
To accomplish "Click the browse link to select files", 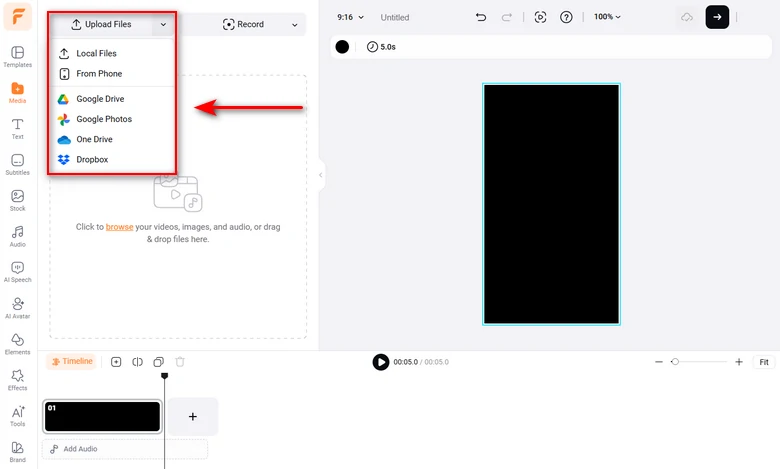I will point(119,227).
